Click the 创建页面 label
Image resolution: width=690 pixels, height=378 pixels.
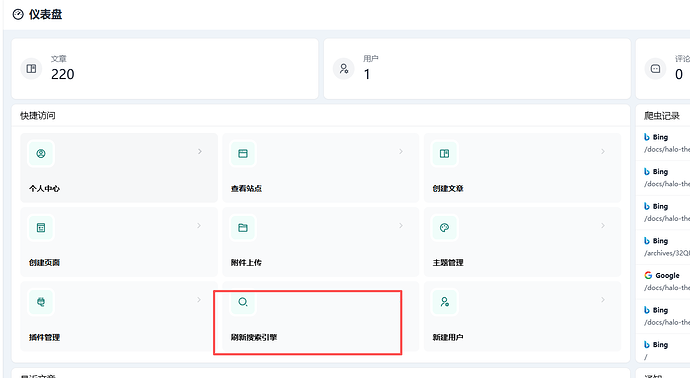tap(44, 263)
